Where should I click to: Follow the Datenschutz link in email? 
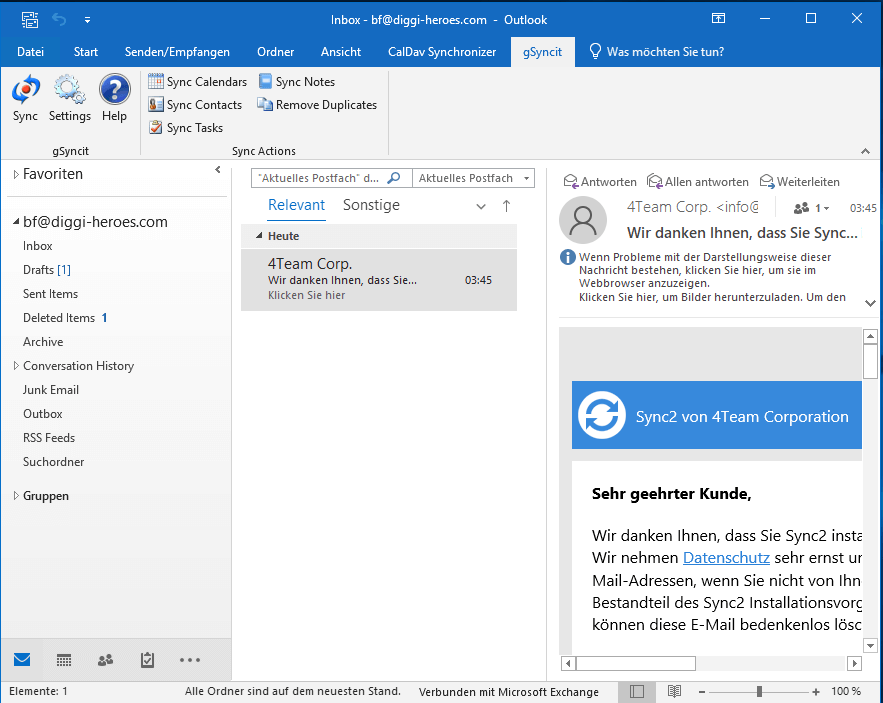point(726,558)
